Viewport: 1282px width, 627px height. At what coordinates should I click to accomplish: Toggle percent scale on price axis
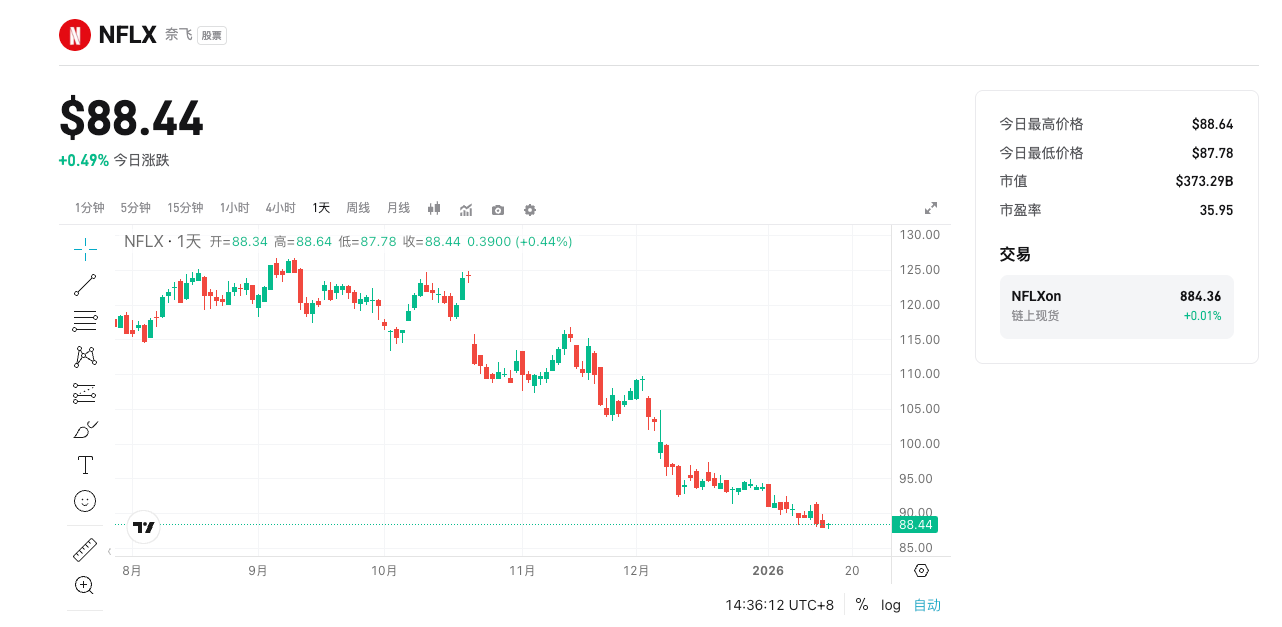point(861,605)
